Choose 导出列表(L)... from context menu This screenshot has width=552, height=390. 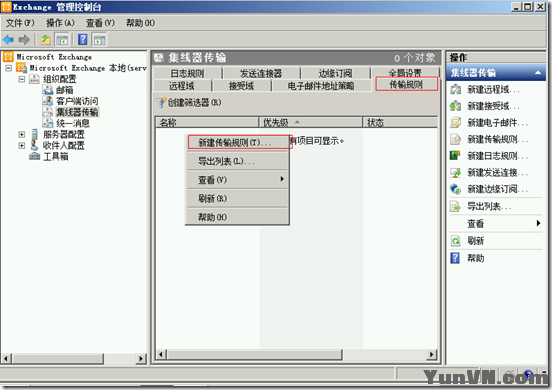[237, 161]
